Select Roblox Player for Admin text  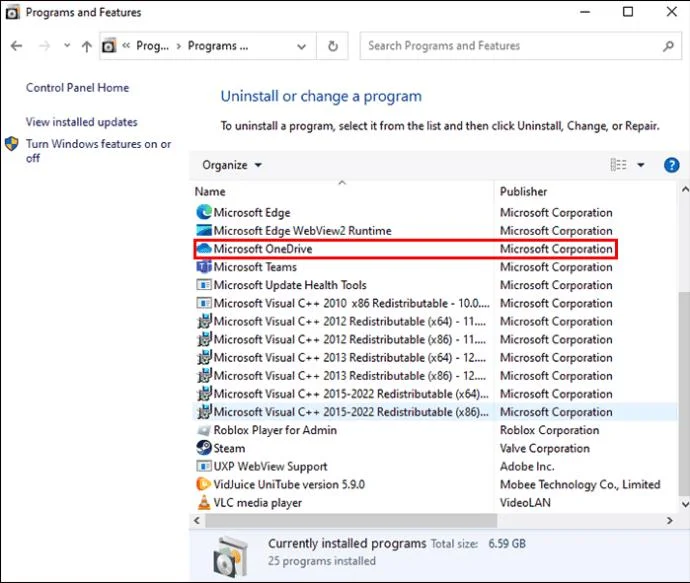pyautogui.click(x=275, y=430)
